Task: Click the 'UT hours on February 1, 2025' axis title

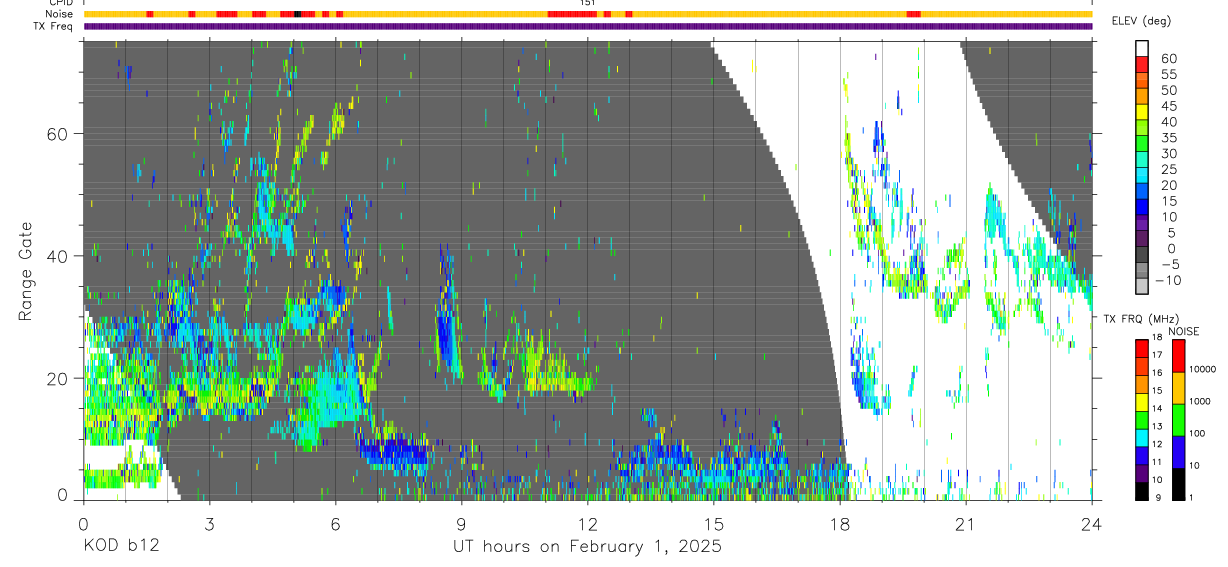Action: (585, 547)
